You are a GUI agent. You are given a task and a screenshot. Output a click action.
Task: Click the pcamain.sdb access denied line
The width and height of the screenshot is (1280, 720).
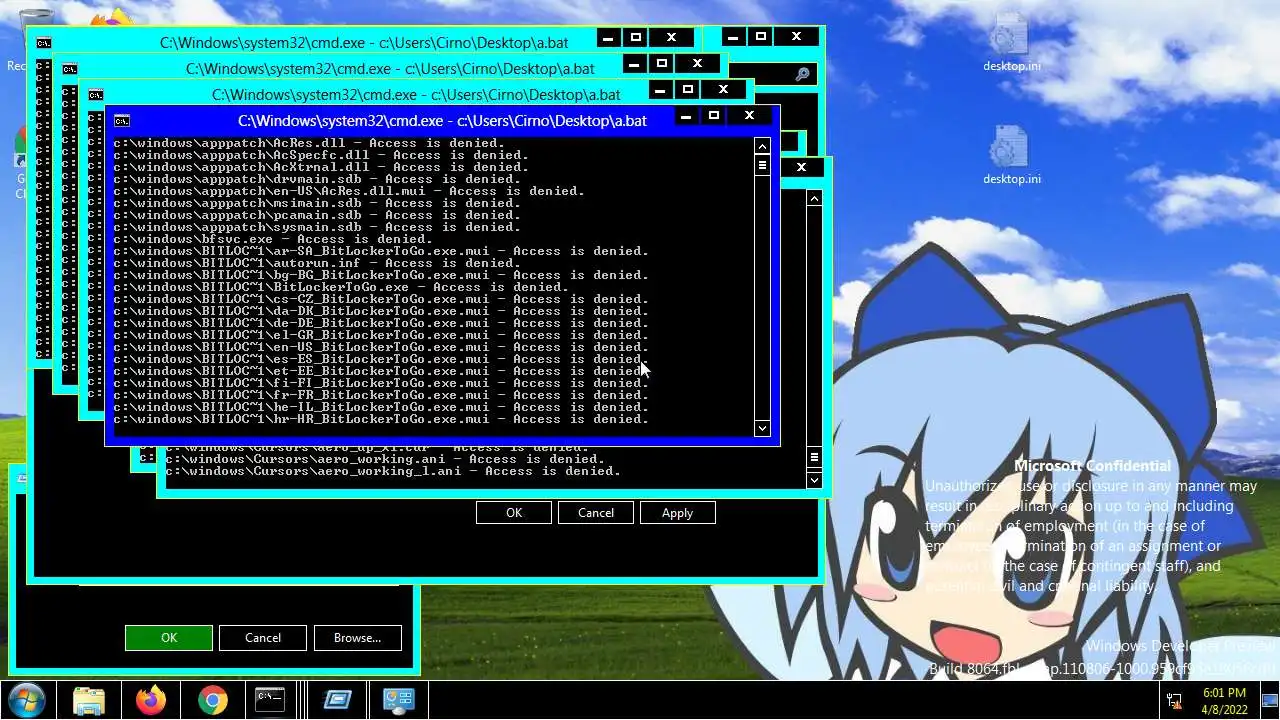[x=317, y=215]
